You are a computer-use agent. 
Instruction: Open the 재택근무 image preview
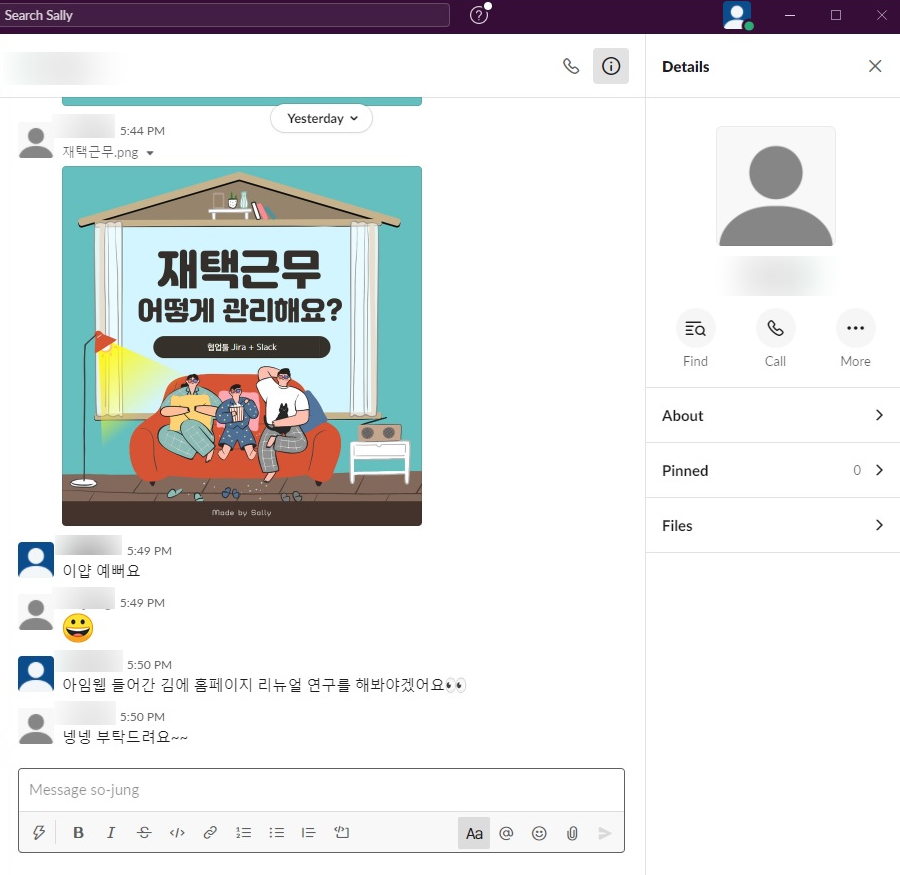point(242,346)
